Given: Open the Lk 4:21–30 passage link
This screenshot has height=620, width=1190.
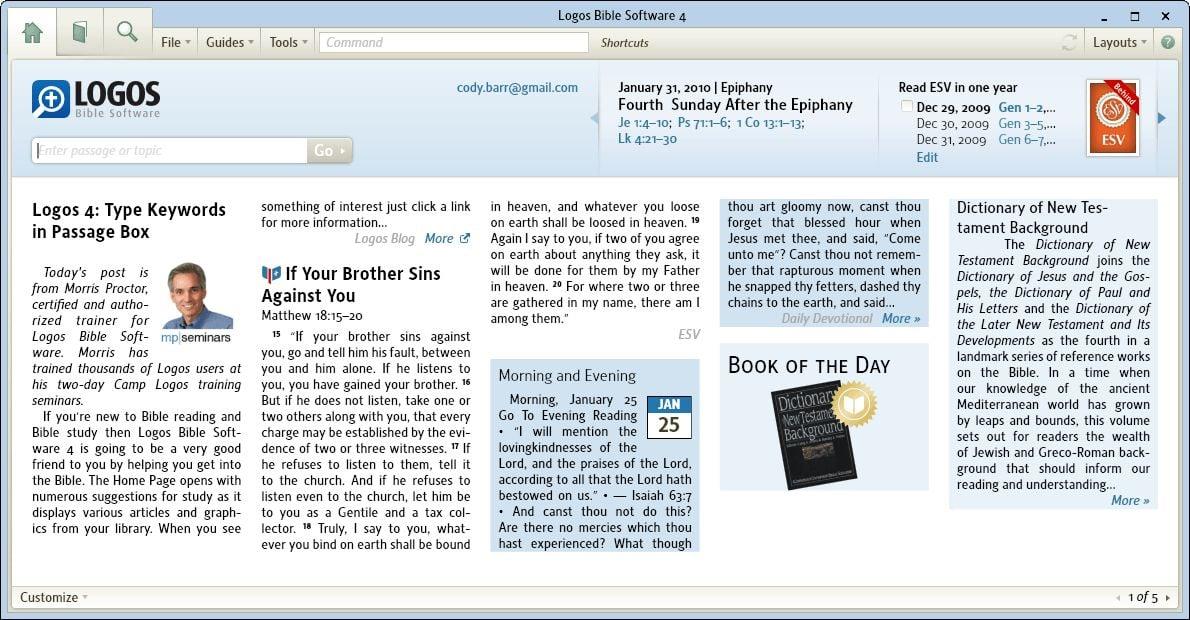Looking at the screenshot, I should pos(647,139).
